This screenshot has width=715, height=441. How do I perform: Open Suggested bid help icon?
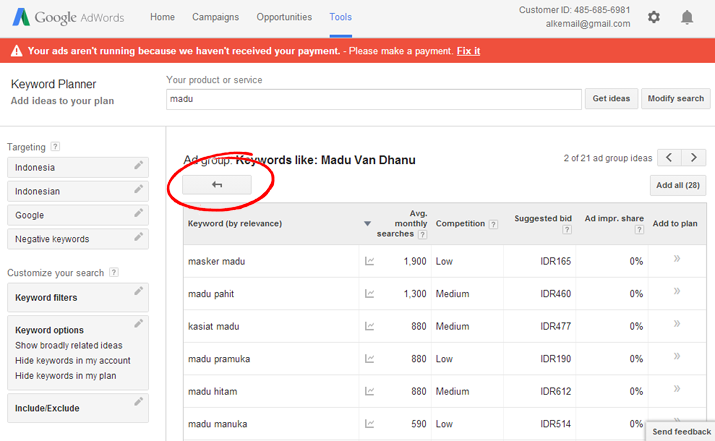[567, 229]
